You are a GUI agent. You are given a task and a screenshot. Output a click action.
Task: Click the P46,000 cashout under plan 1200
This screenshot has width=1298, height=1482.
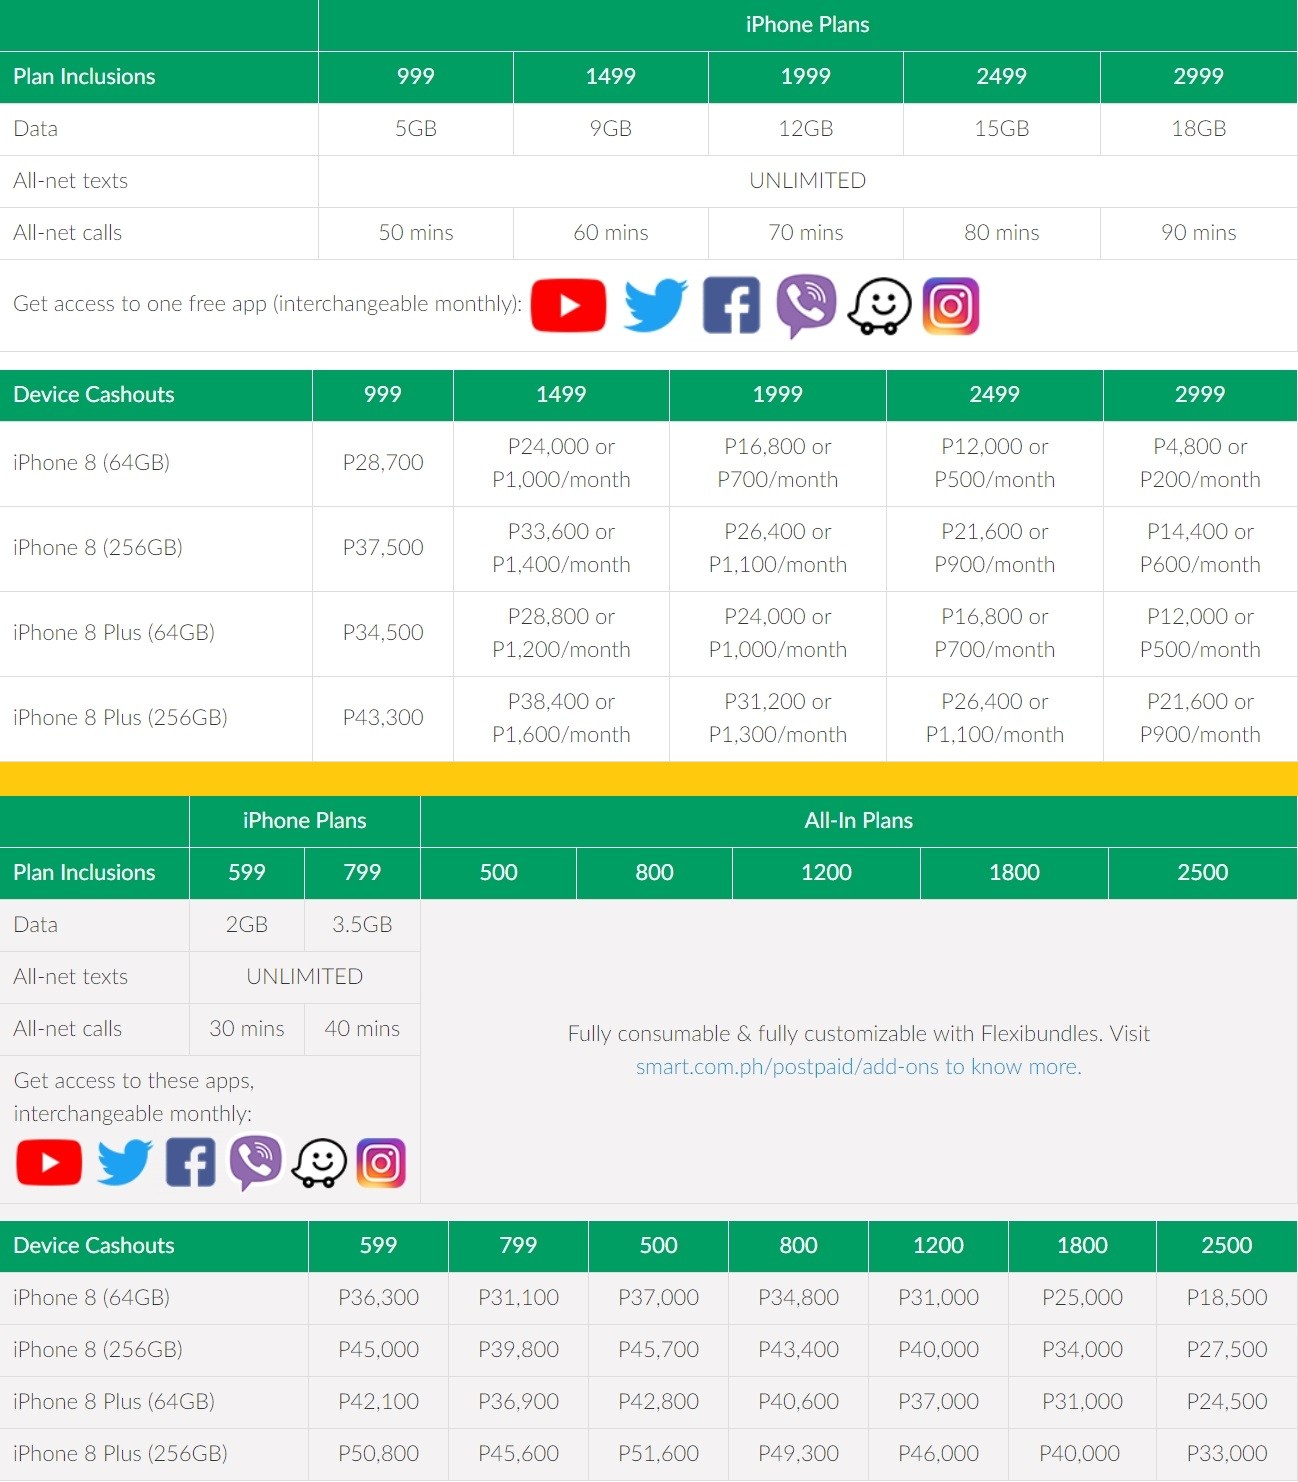point(938,1454)
